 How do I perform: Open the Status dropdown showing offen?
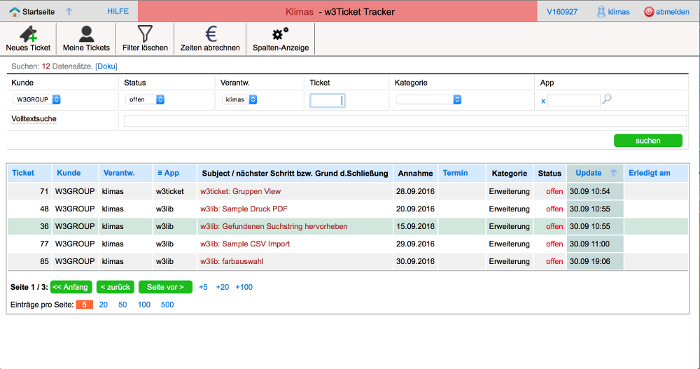[x=145, y=100]
